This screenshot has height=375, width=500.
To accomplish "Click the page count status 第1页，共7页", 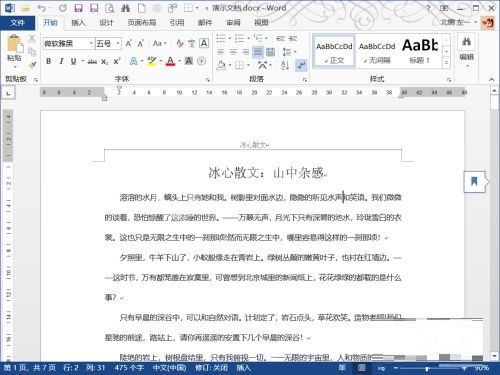I will coord(29,368).
